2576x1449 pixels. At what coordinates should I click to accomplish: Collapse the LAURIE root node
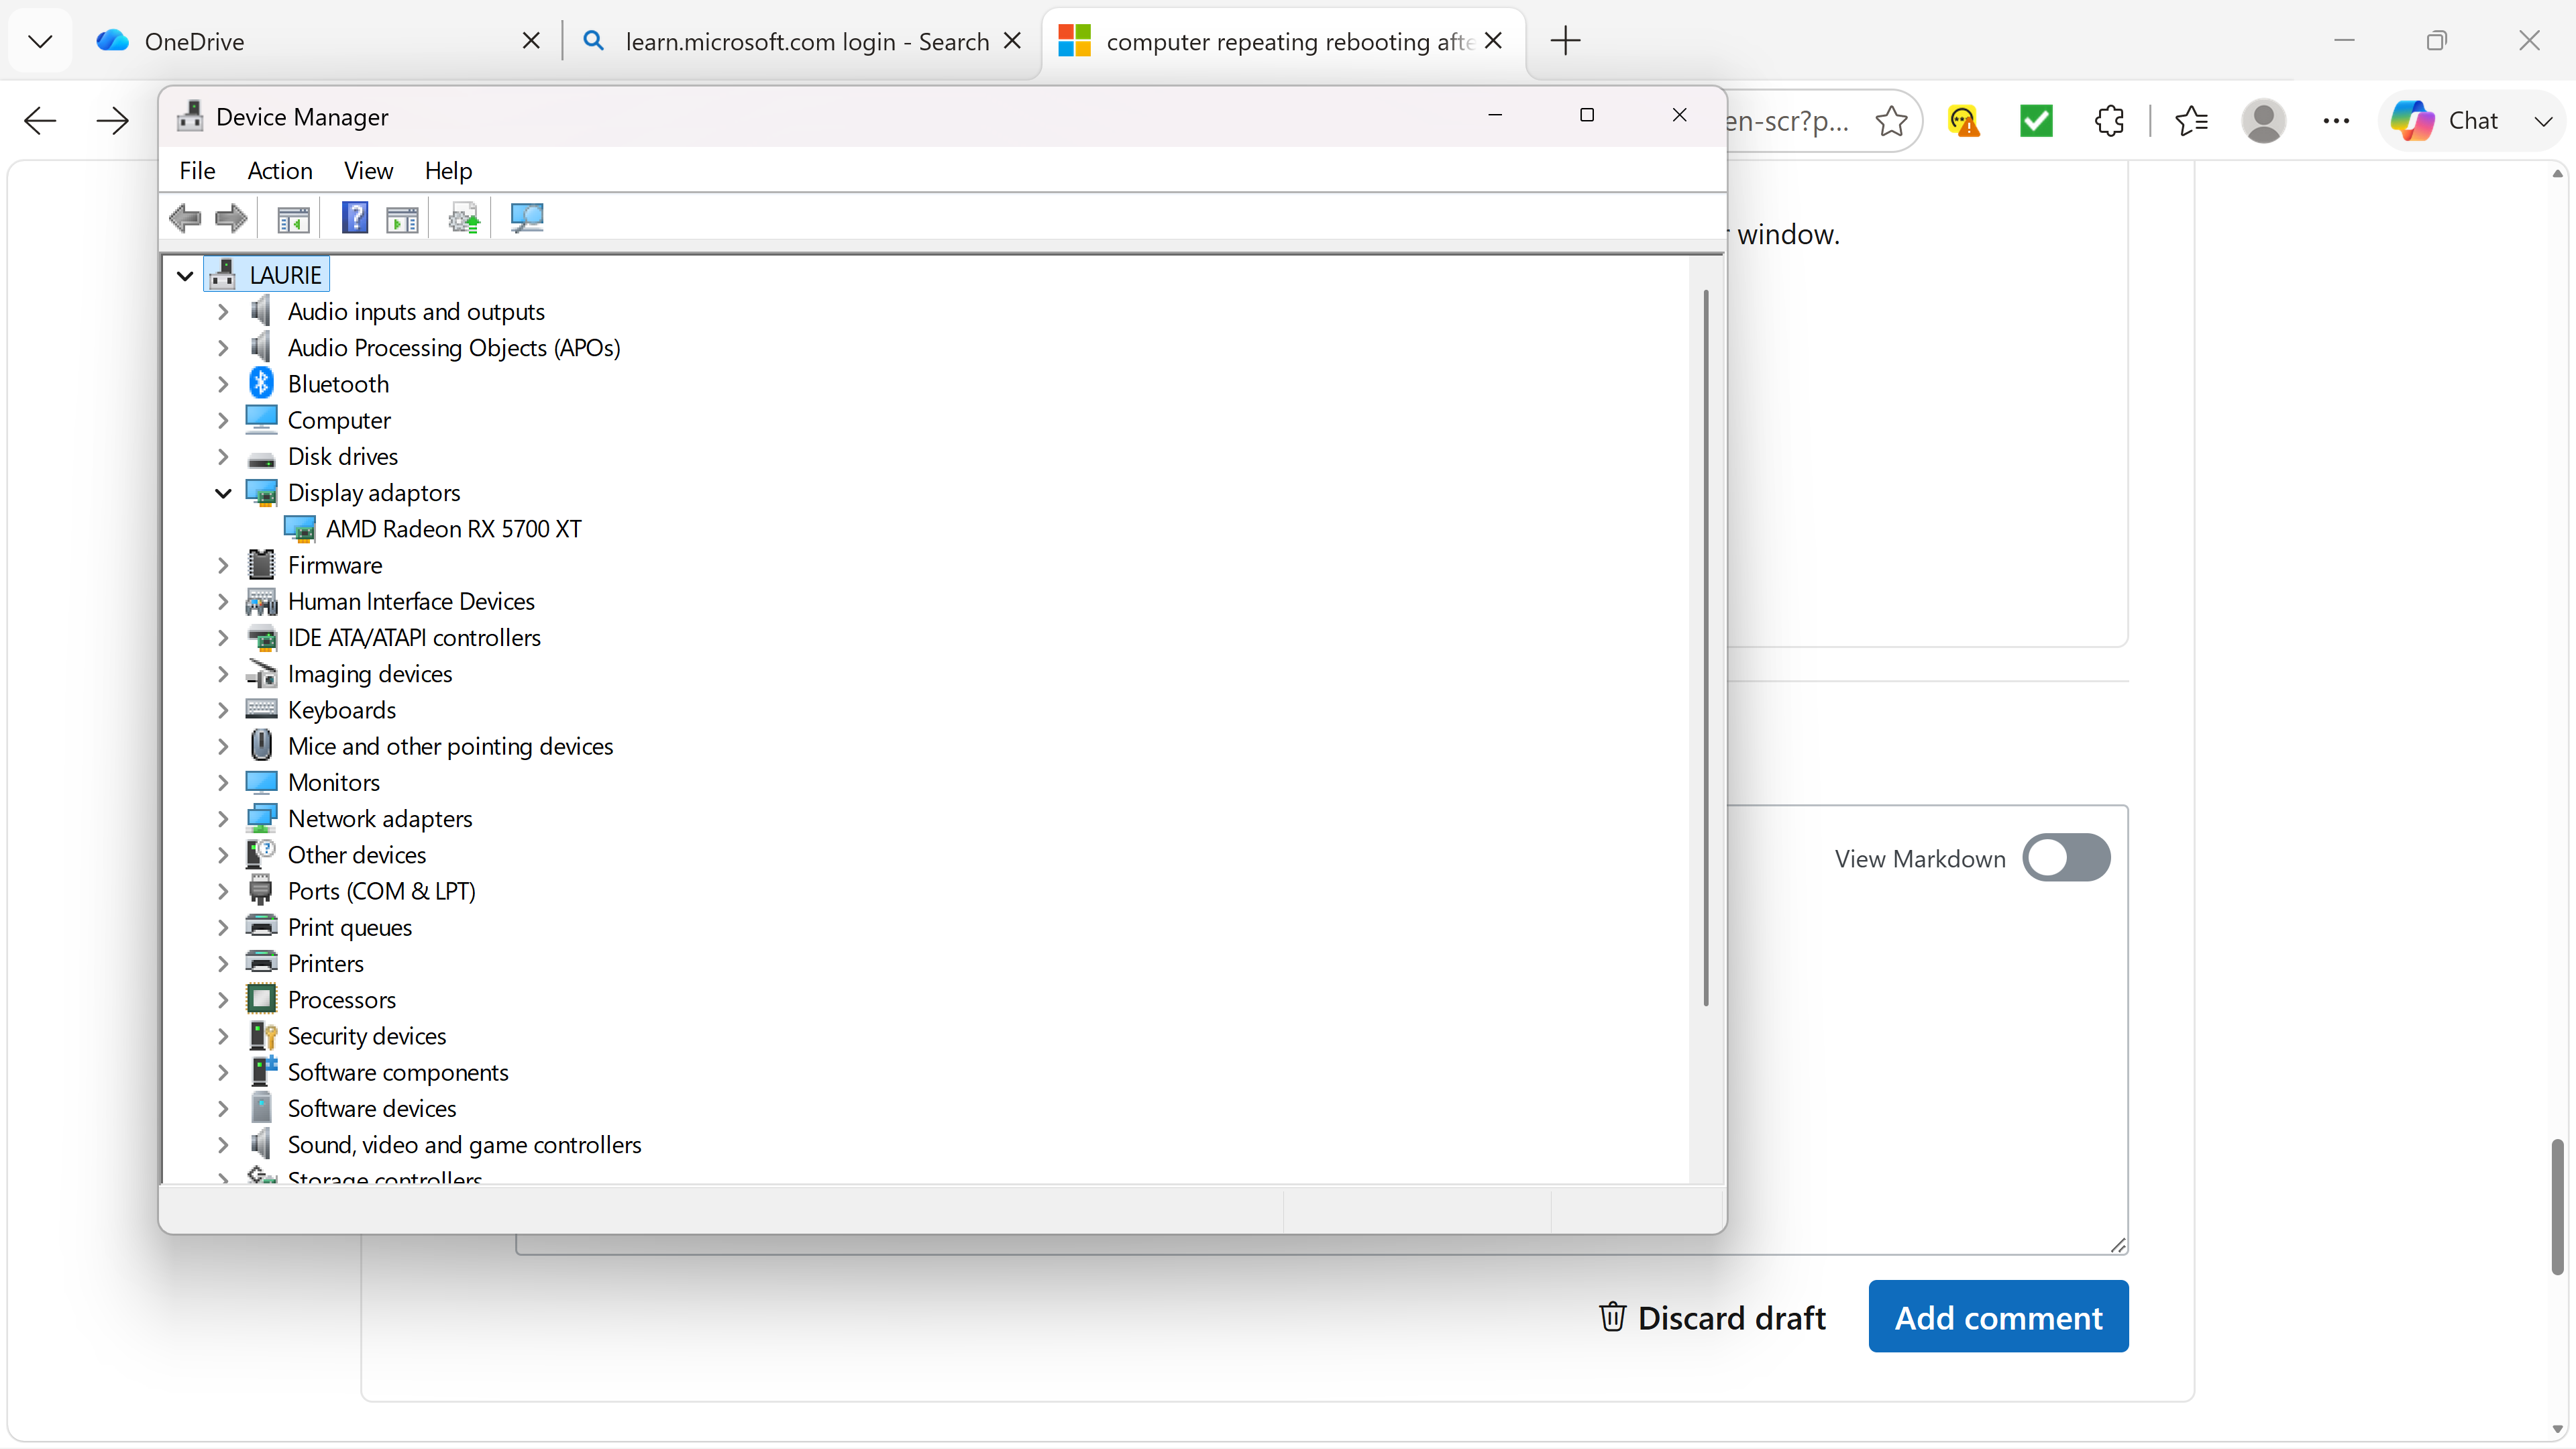tap(185, 275)
